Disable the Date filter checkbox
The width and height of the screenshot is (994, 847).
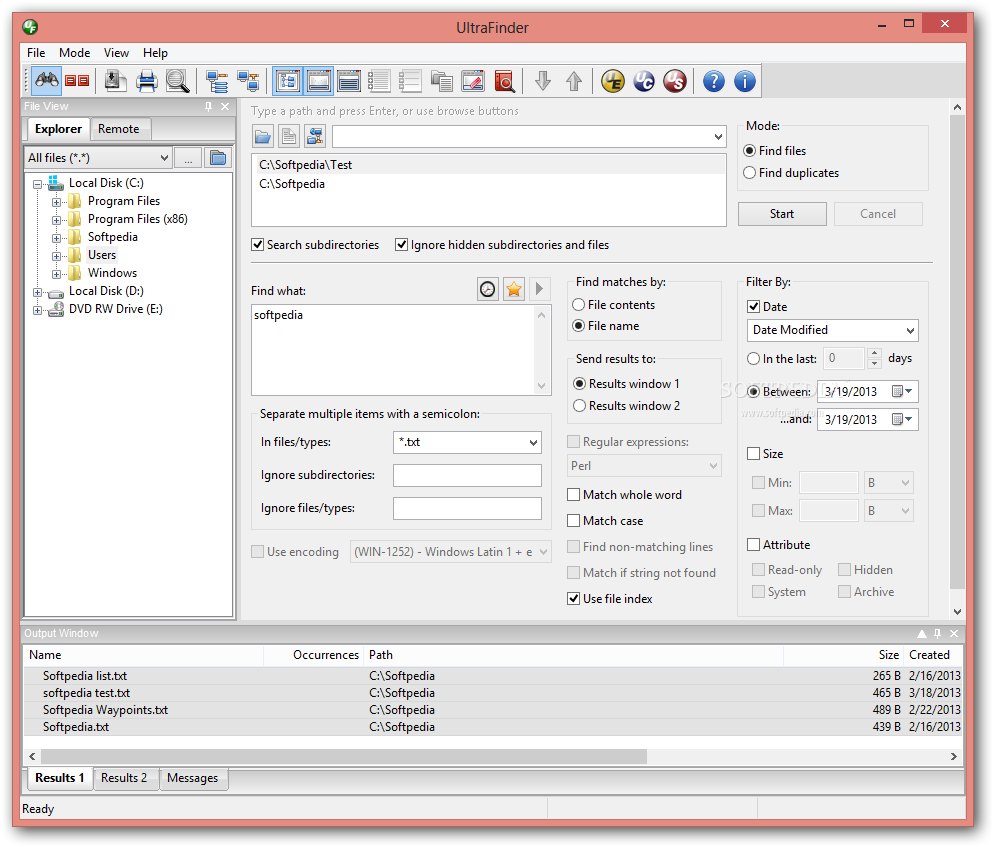pyautogui.click(x=754, y=307)
